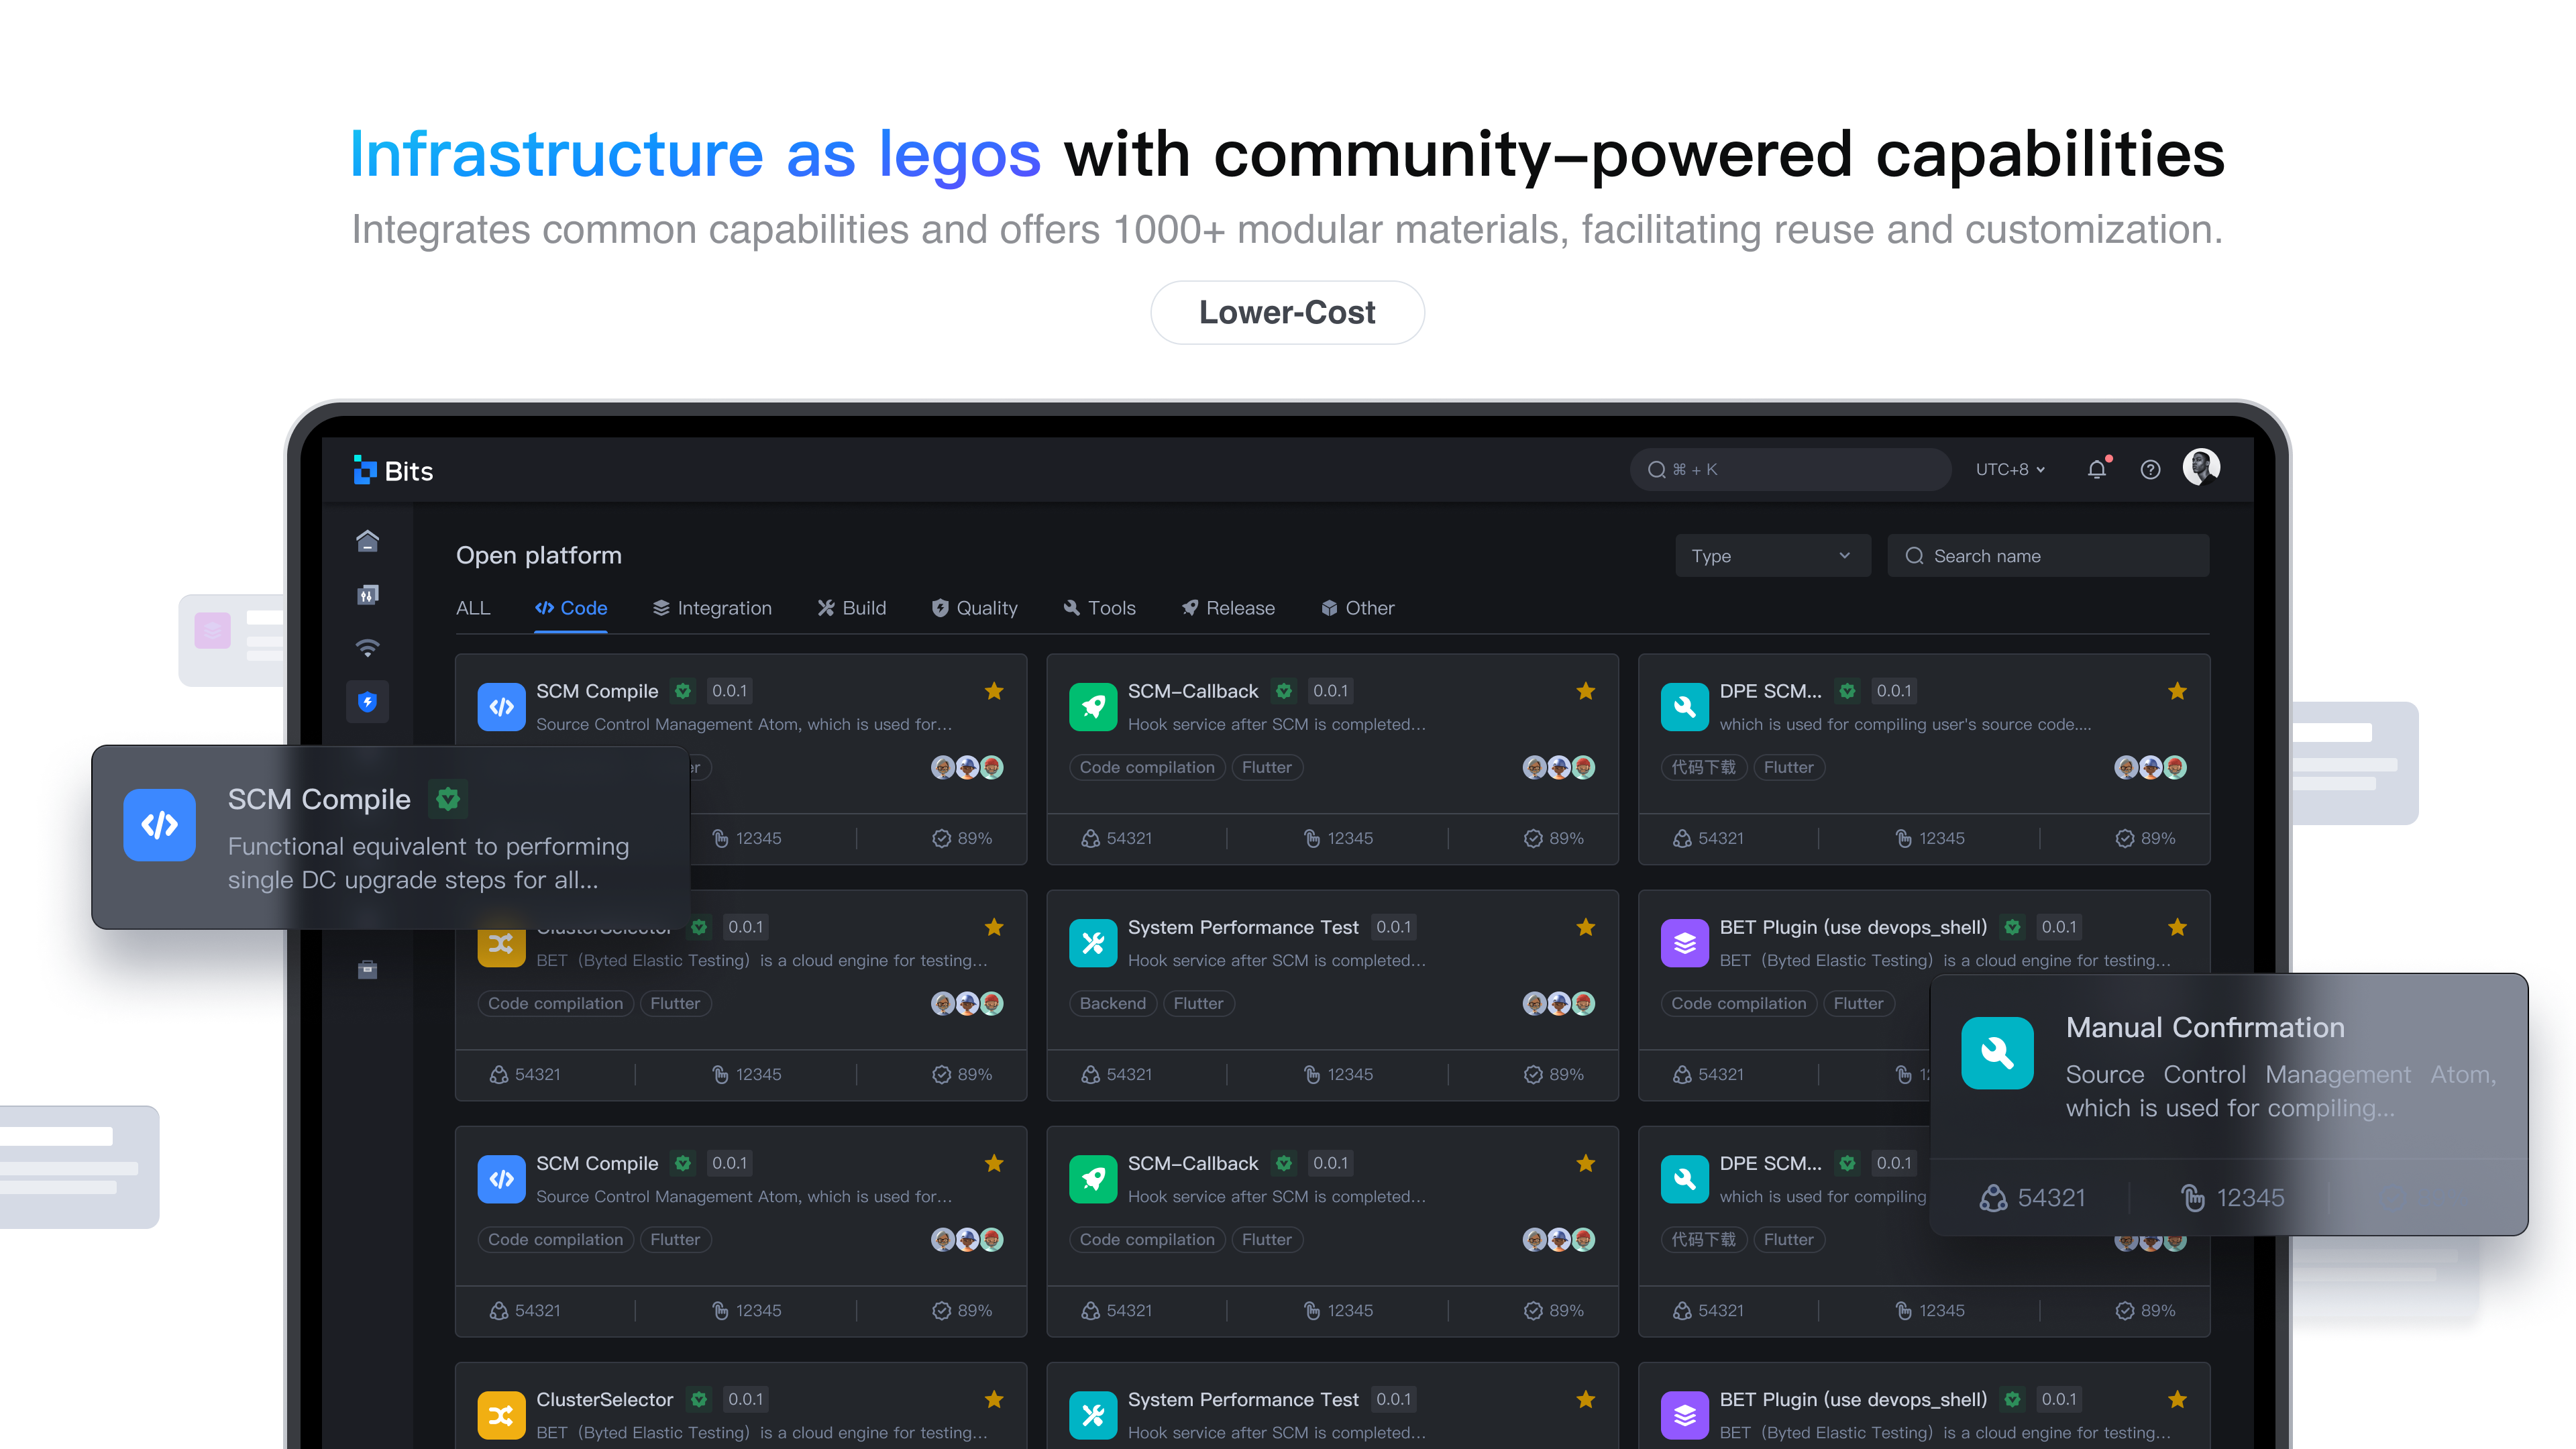Toggle favorite star on second-row BET Plugin card

(2177, 927)
